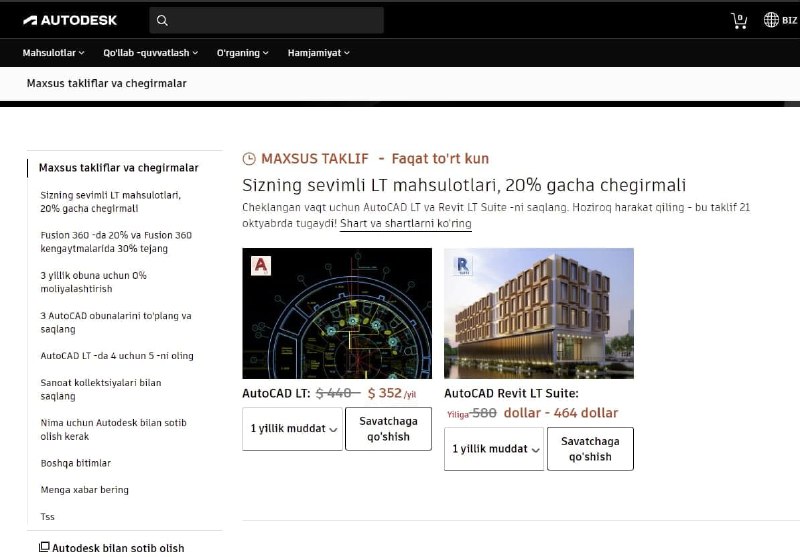Add Revit LT Suite with Savatchaga qo'shish
This screenshot has height=557, width=800.
pos(590,449)
